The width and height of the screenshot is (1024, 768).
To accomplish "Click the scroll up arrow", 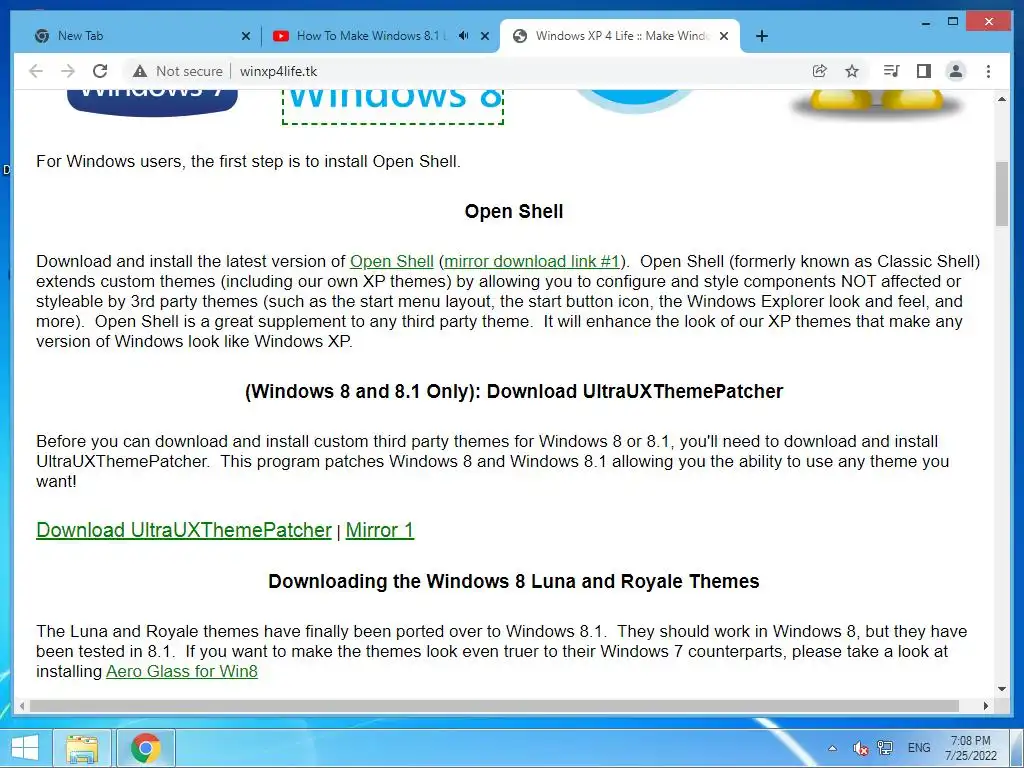I will 1002,99.
